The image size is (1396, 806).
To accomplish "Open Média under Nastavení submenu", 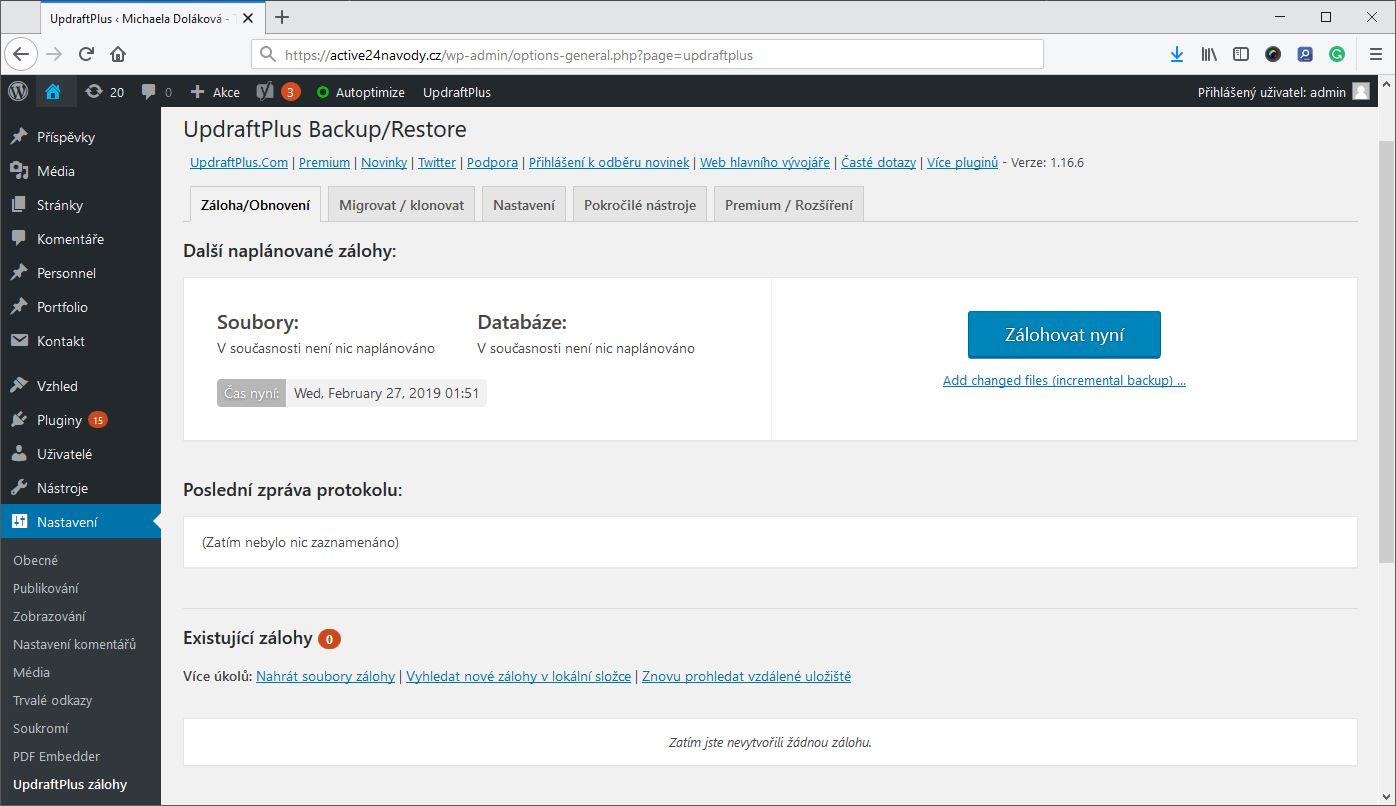I will pos(31,672).
